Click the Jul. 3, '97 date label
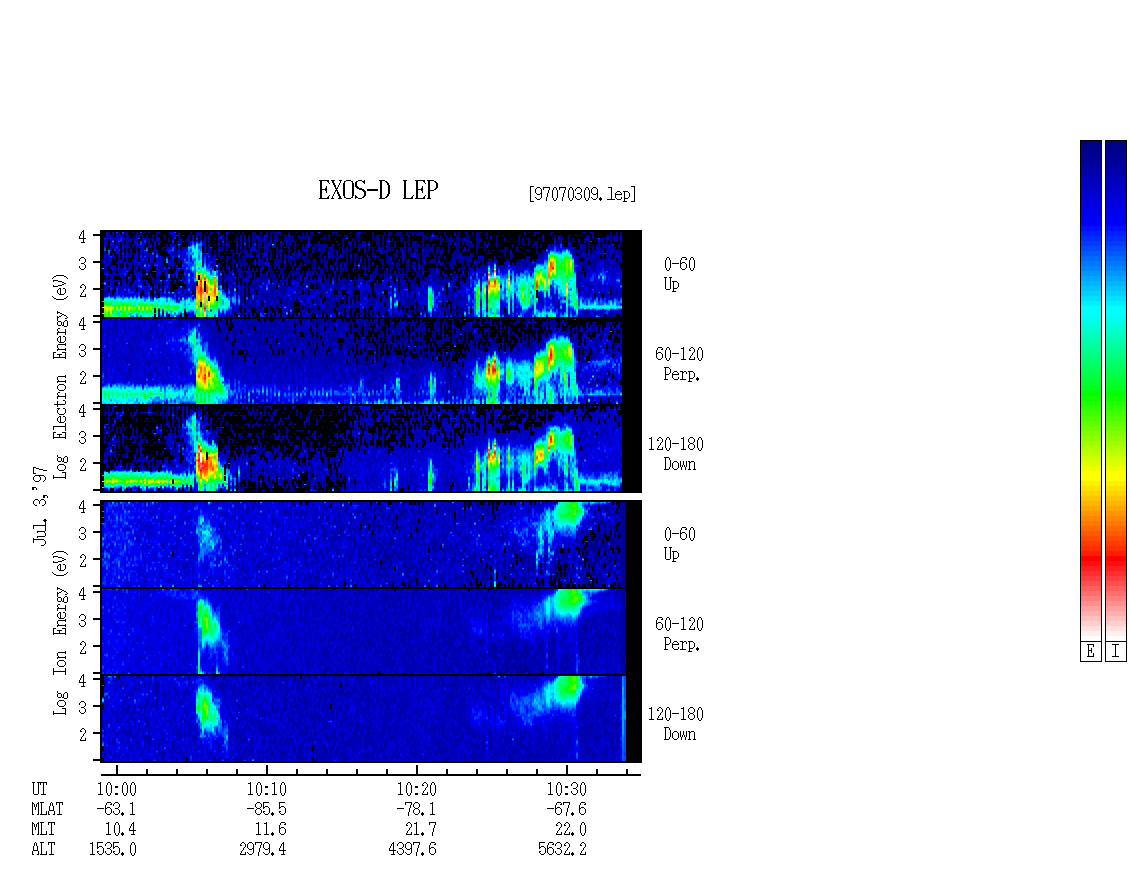The height and width of the screenshot is (875, 1130). [x=40, y=506]
